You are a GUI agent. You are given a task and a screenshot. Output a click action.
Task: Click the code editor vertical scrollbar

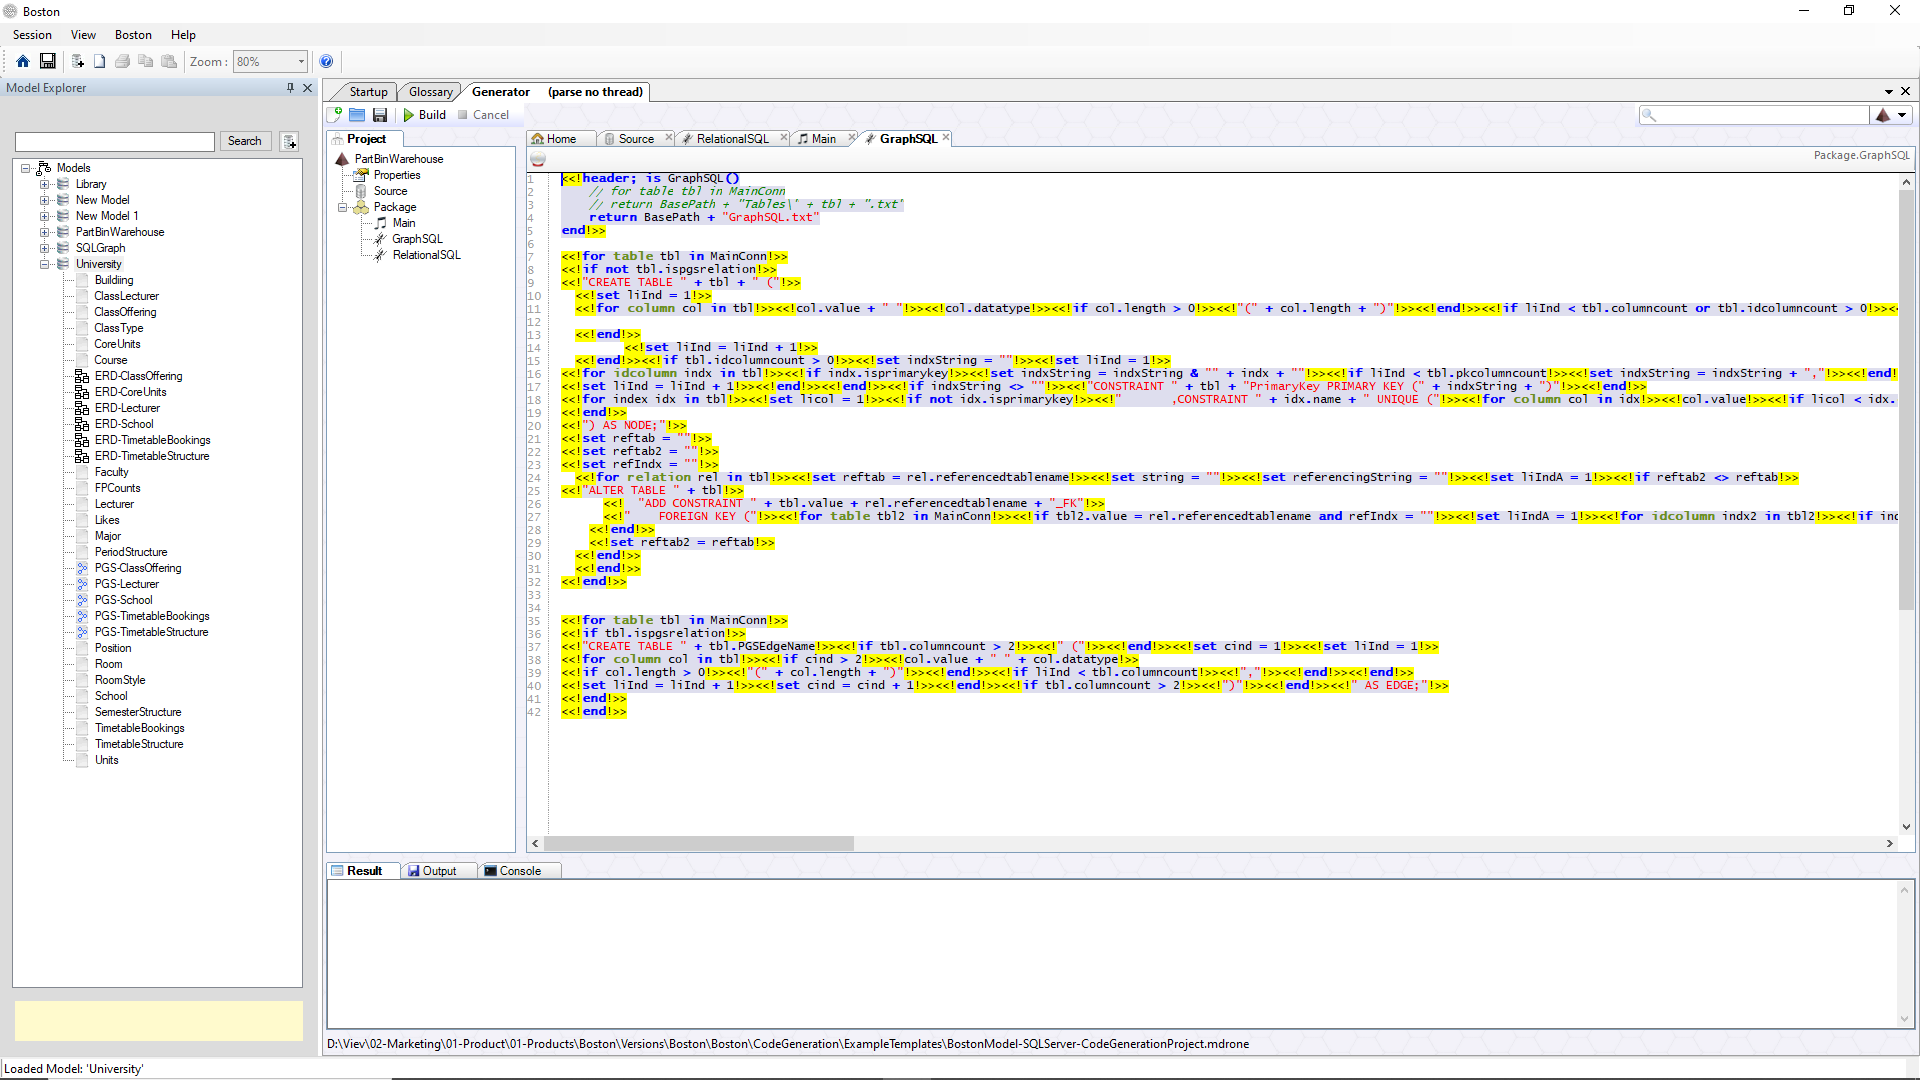pos(1906,400)
